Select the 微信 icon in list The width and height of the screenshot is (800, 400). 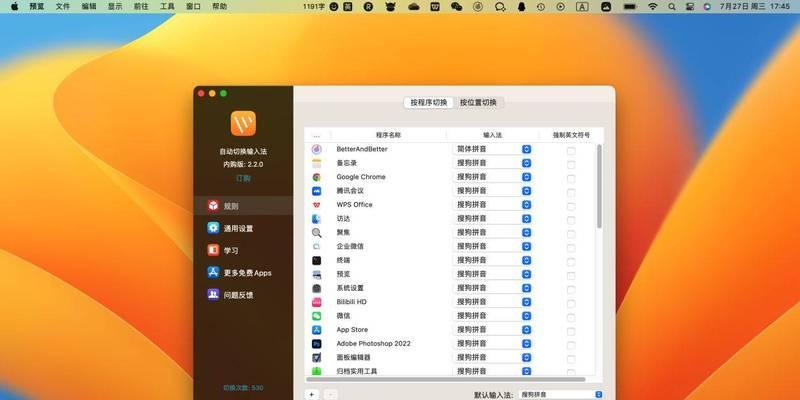pyautogui.click(x=316, y=316)
